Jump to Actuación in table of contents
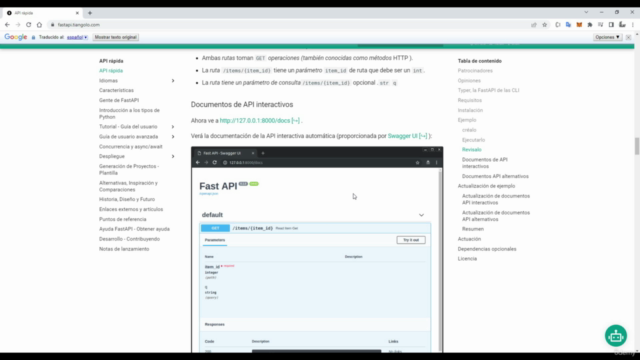 coord(469,239)
